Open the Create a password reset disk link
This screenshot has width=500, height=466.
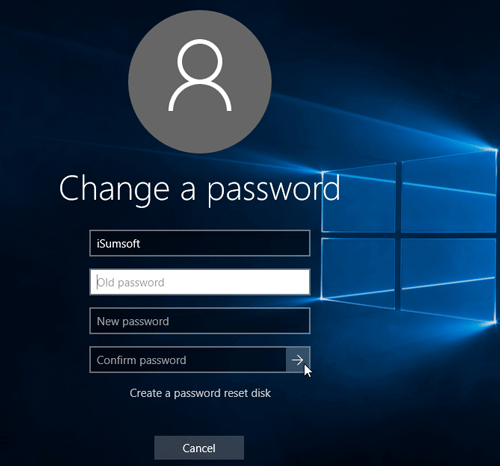(200, 393)
